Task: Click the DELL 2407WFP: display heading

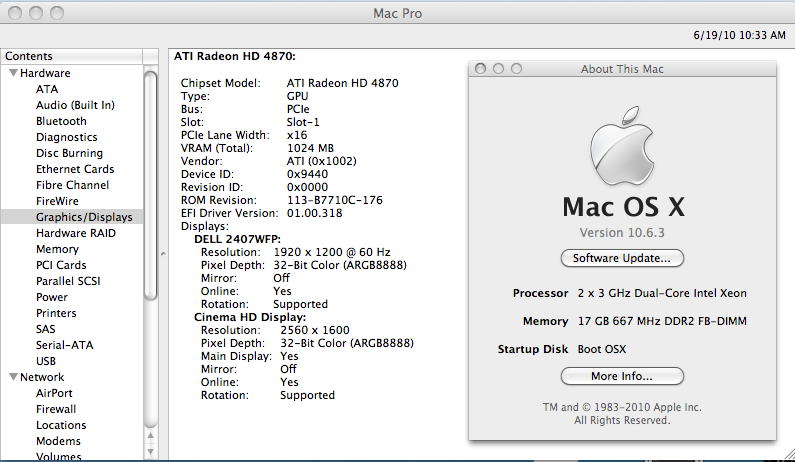Action: coord(237,239)
